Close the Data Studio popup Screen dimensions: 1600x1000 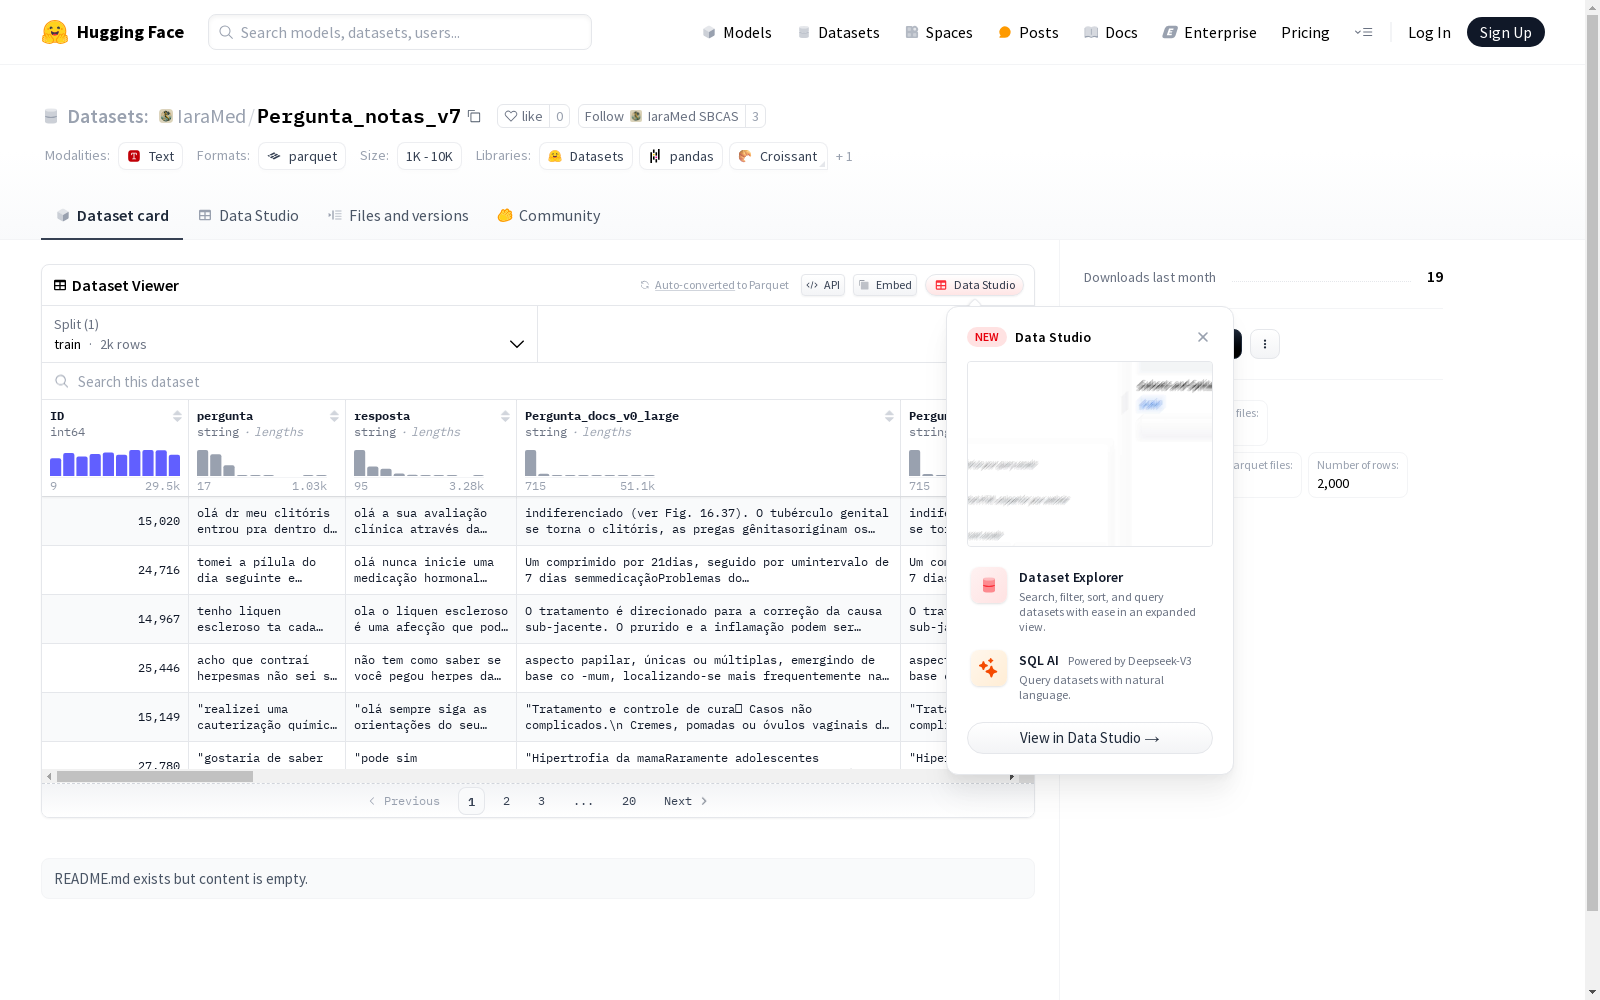coord(1203,337)
